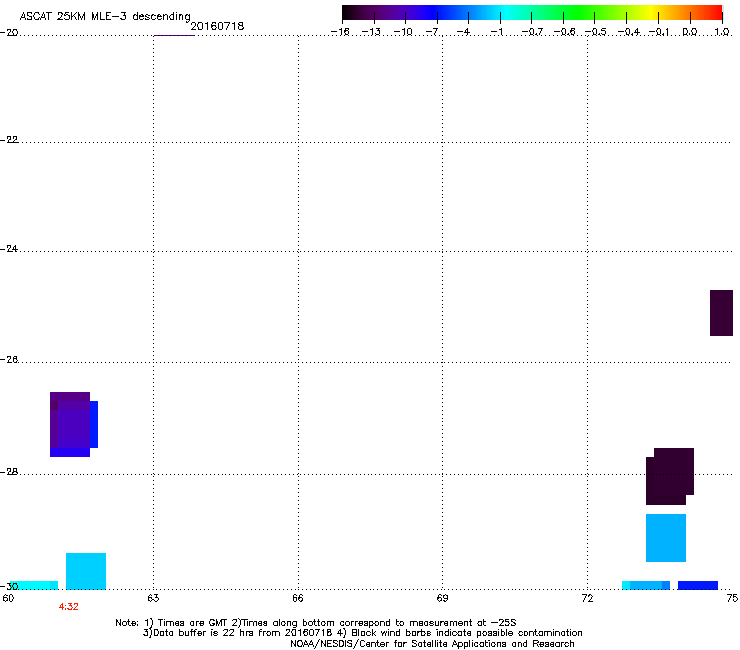The width and height of the screenshot is (740, 650).
Task: Click the -28 latitude axis label
Action: 9,472
